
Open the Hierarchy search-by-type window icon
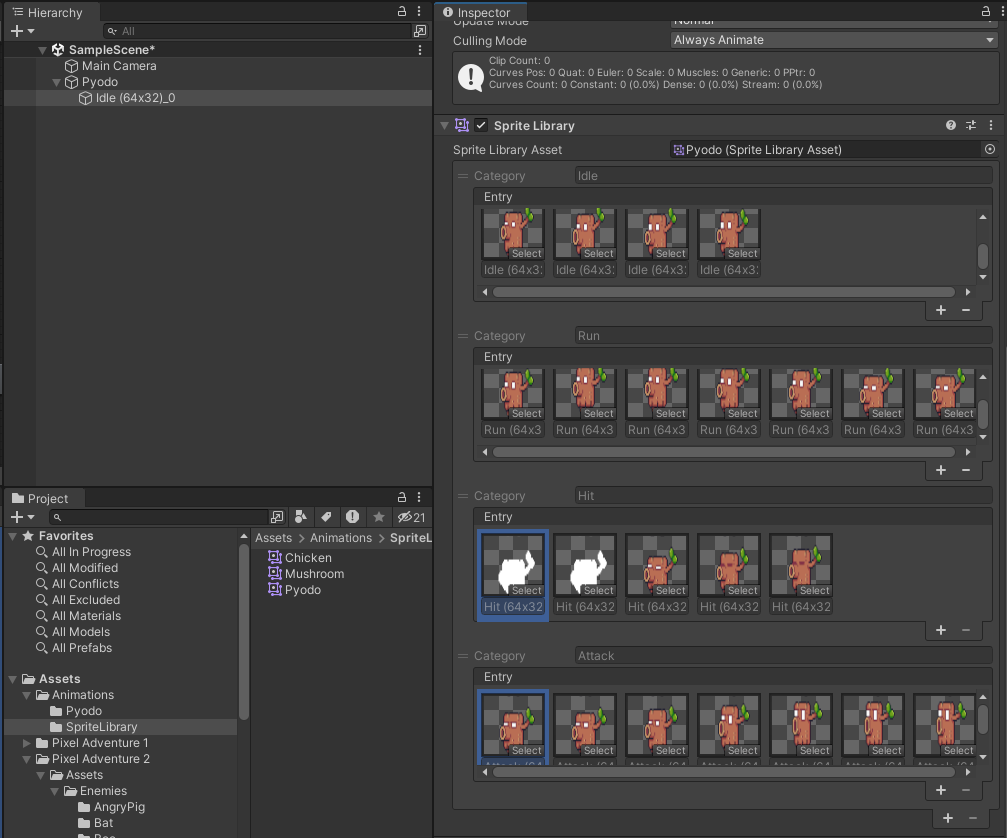pos(420,31)
